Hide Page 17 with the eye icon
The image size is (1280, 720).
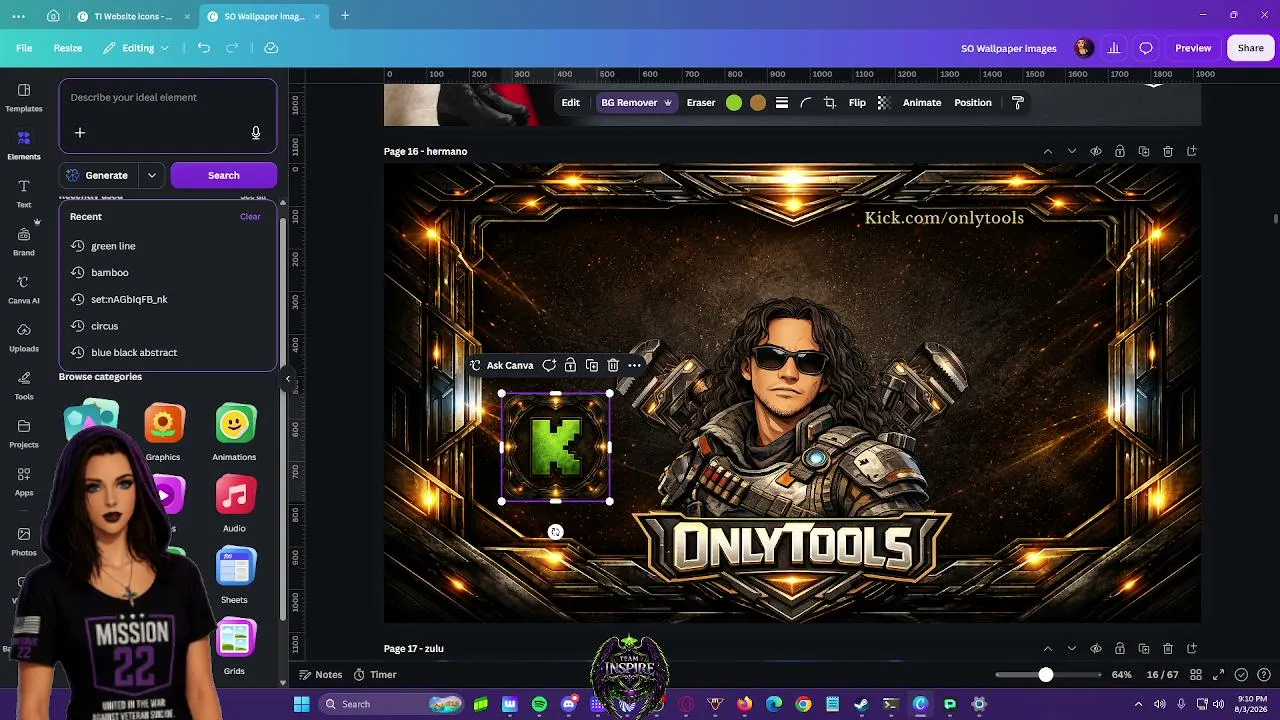[1096, 649]
